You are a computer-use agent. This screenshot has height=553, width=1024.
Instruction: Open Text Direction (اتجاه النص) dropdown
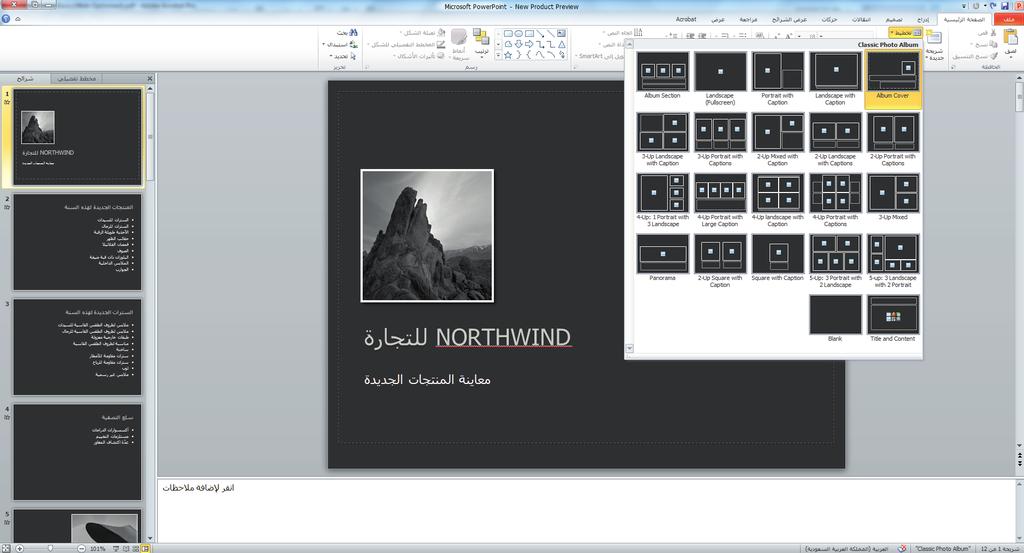point(621,33)
